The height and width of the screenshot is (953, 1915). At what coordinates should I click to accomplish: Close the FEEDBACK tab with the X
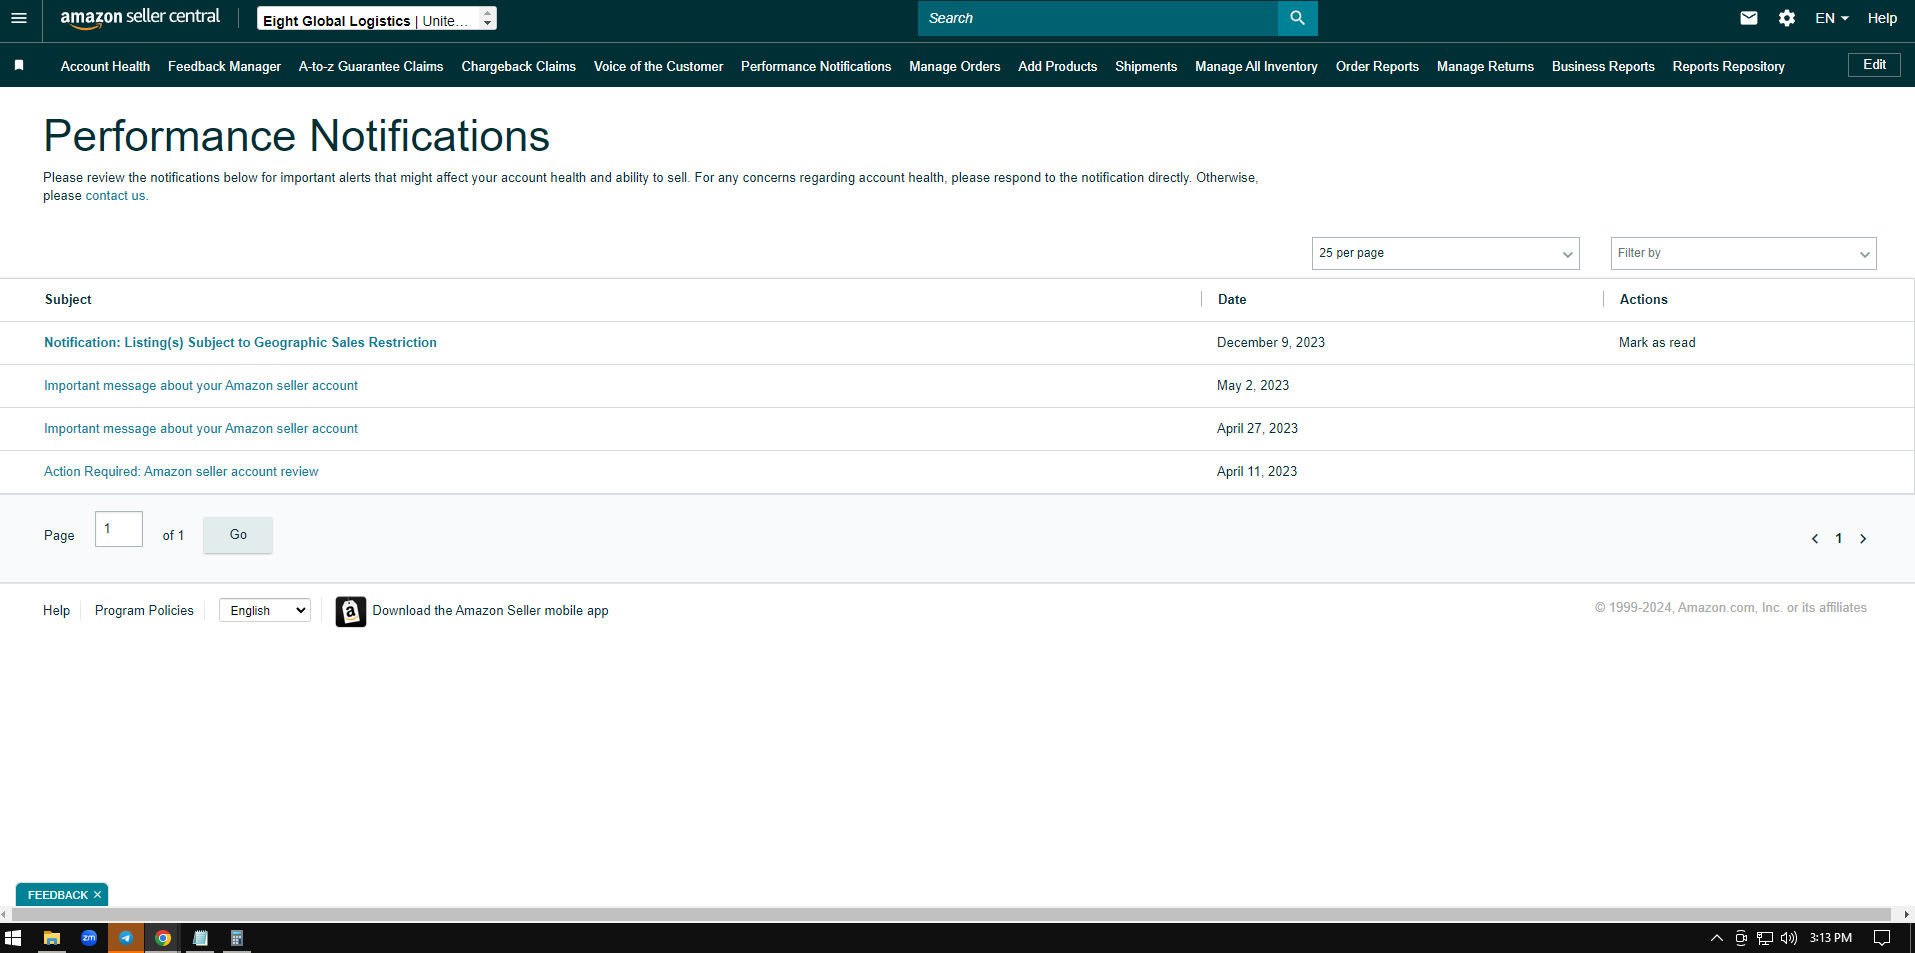[97, 895]
